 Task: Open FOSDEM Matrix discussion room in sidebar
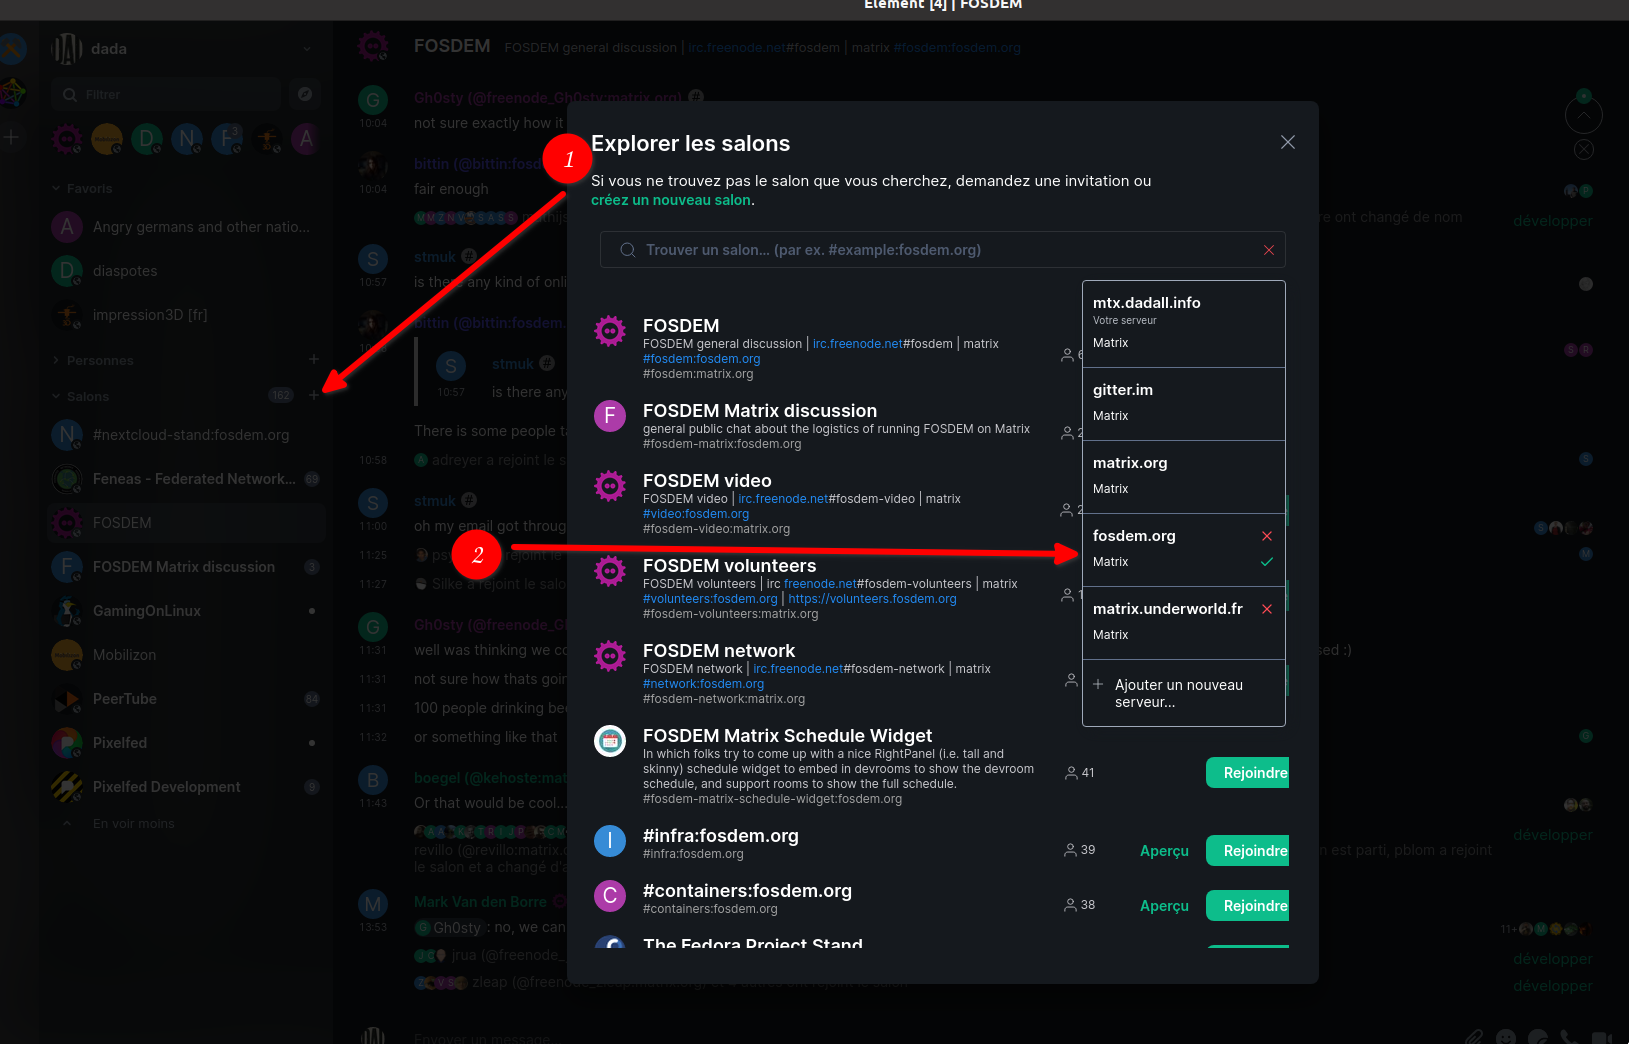186,567
